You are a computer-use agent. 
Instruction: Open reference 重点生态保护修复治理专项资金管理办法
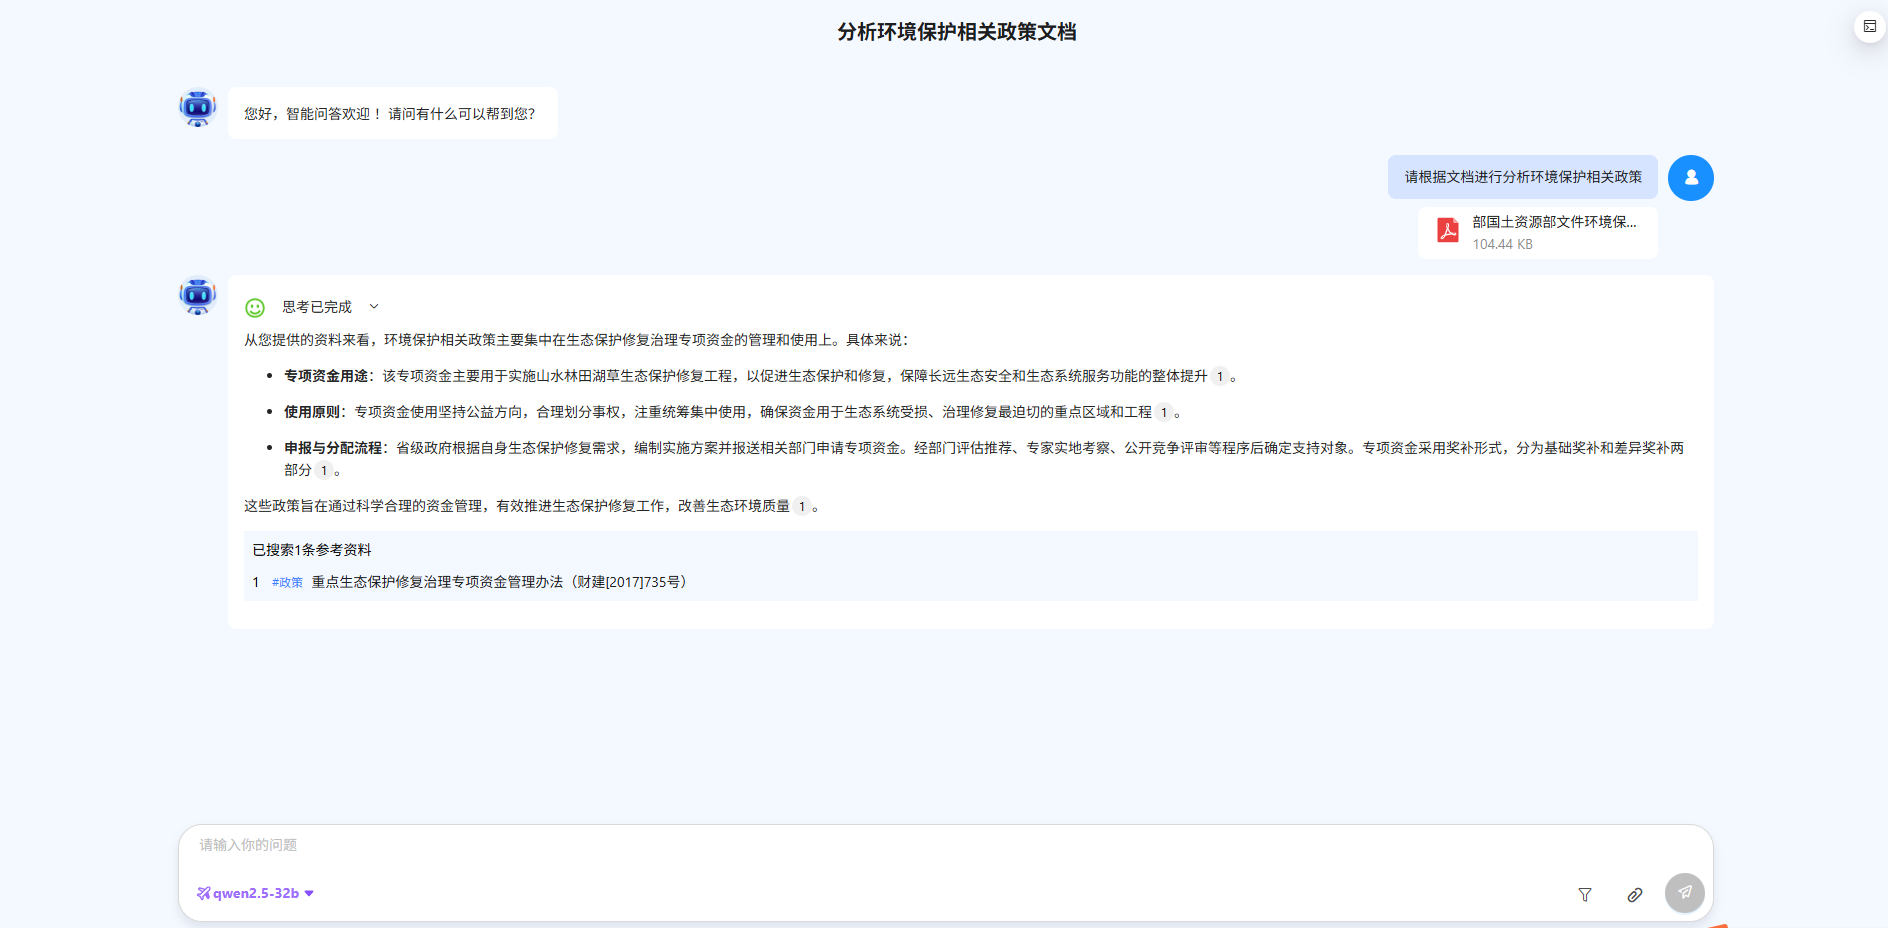click(500, 582)
